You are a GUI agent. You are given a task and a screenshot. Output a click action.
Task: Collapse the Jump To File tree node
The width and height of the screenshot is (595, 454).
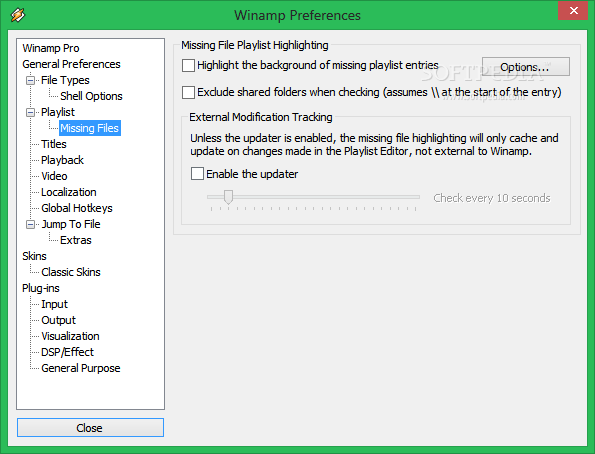[30, 224]
